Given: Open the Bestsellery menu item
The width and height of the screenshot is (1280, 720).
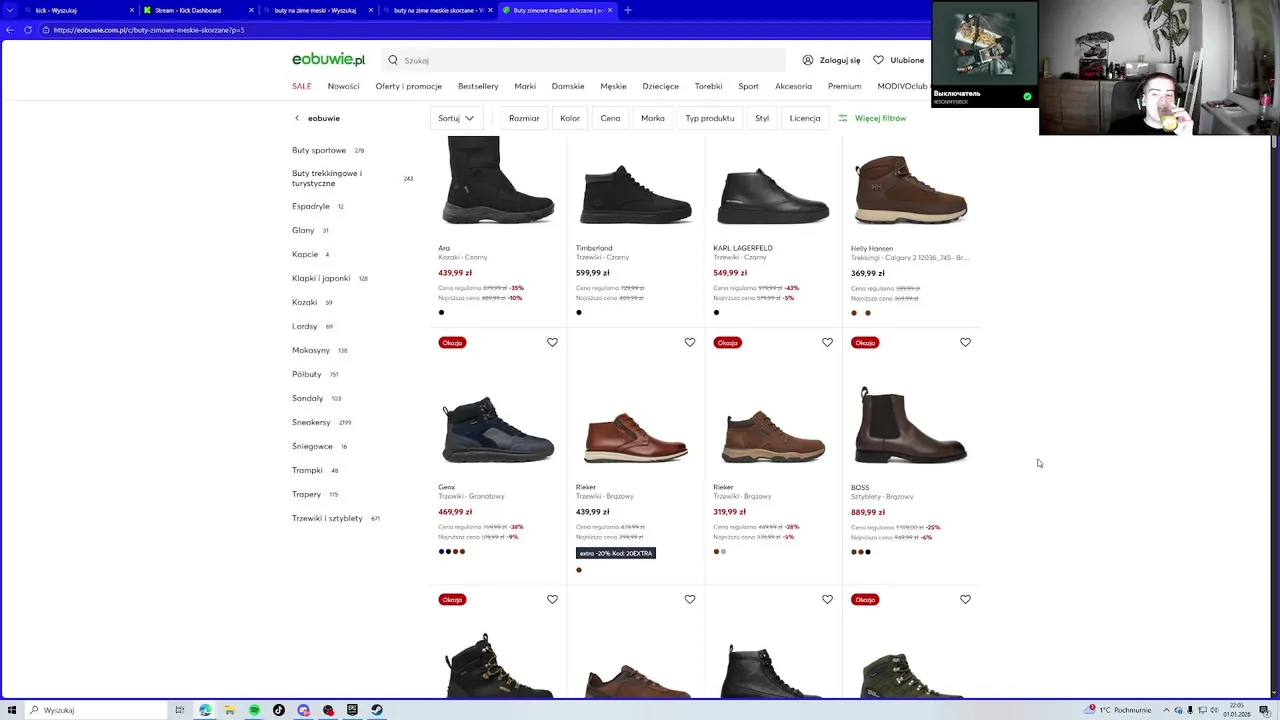Looking at the screenshot, I should [478, 86].
